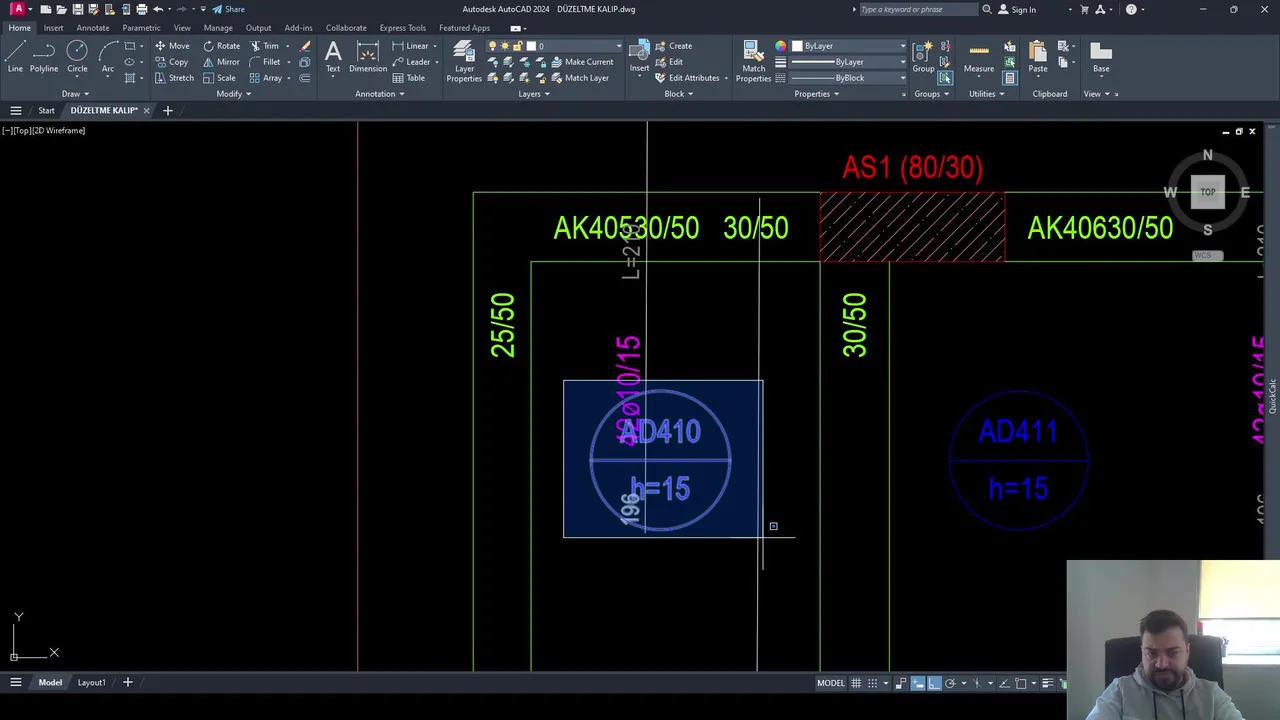Click Make Current layer button
The height and width of the screenshot is (720, 1280).
(582, 62)
